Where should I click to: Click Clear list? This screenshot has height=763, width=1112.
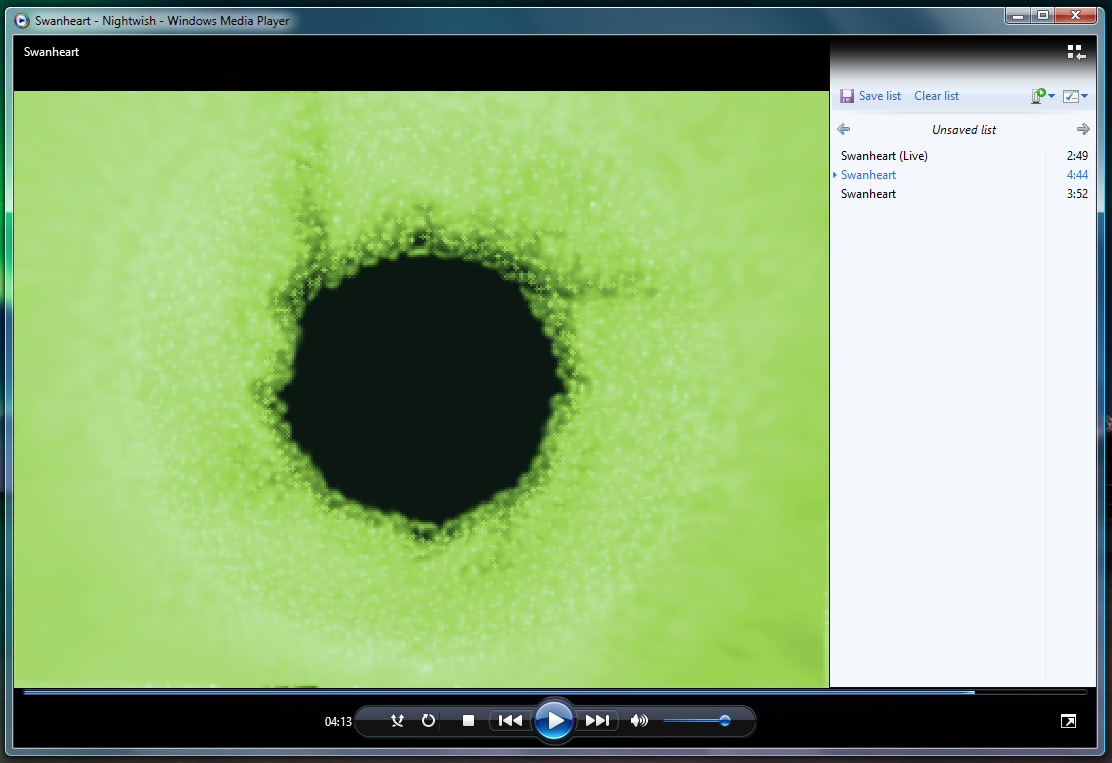pyautogui.click(x=936, y=96)
